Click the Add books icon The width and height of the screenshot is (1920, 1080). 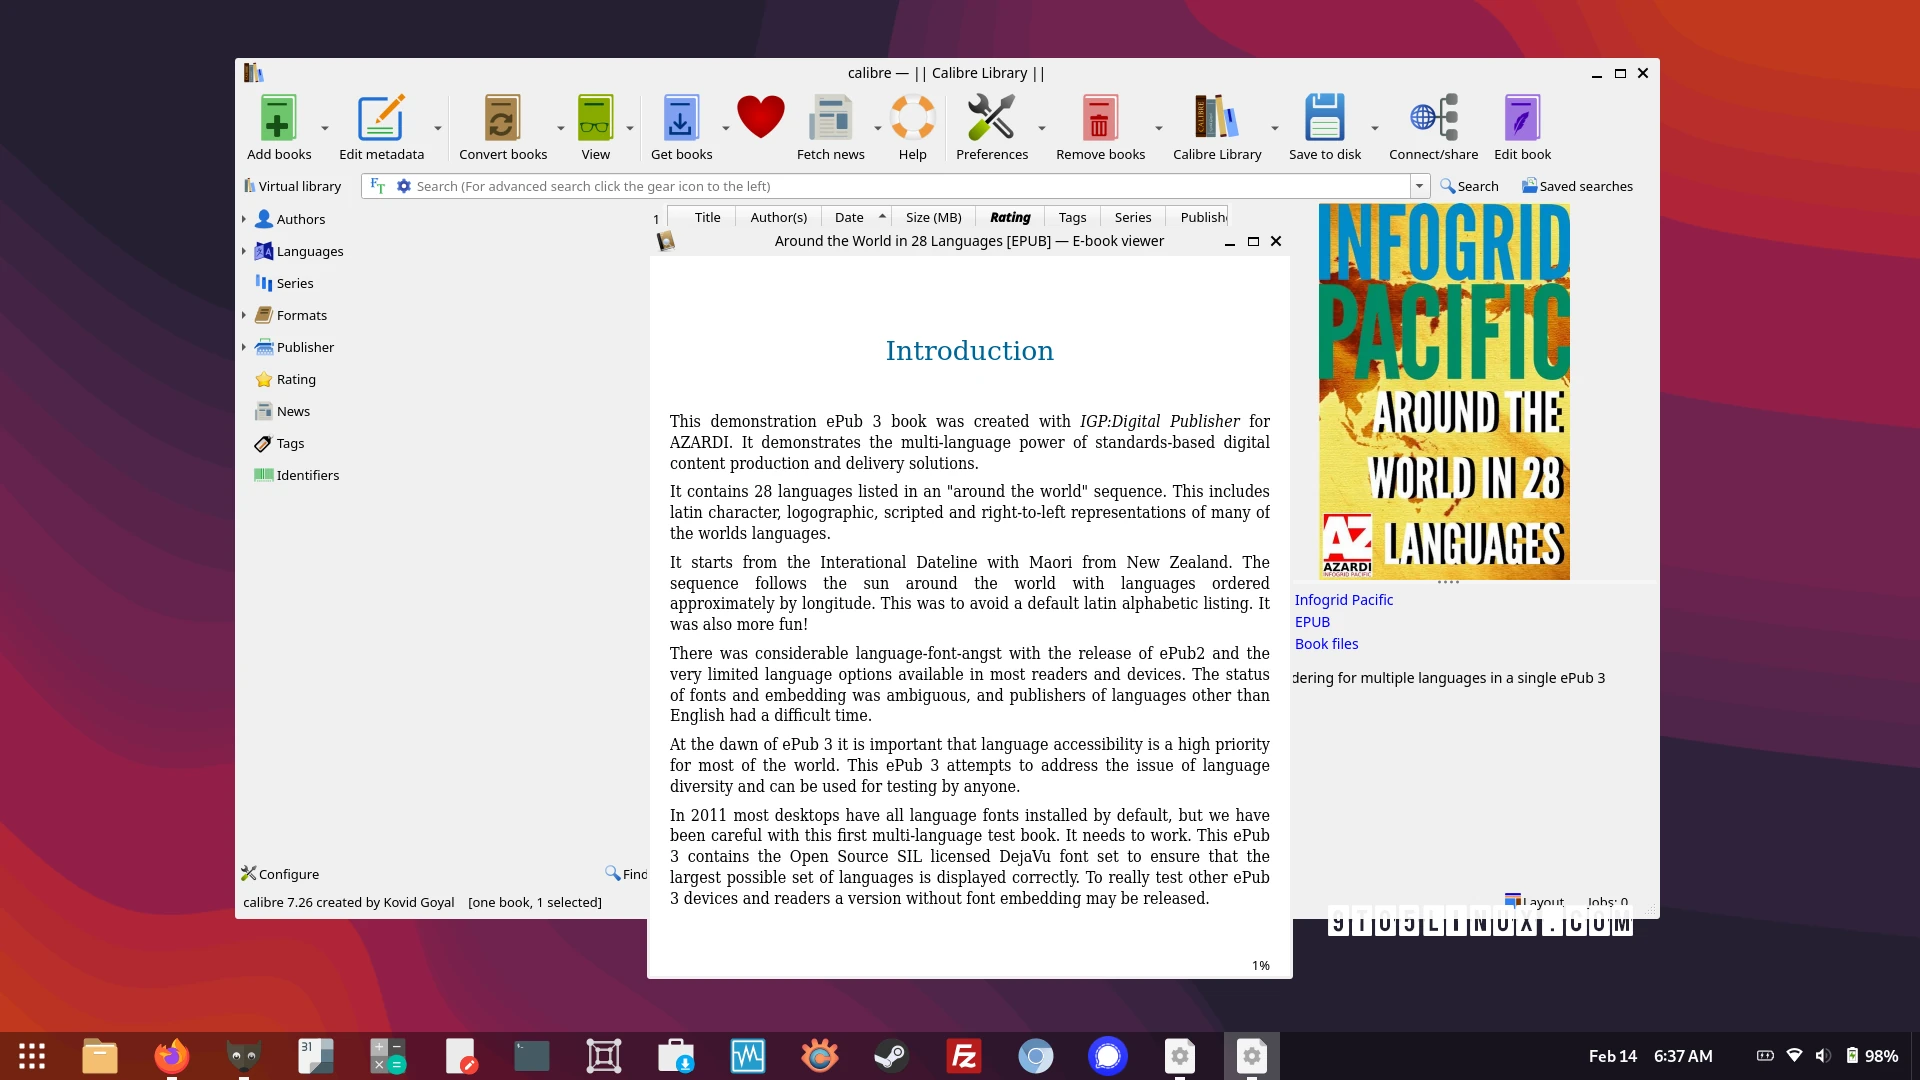278,119
